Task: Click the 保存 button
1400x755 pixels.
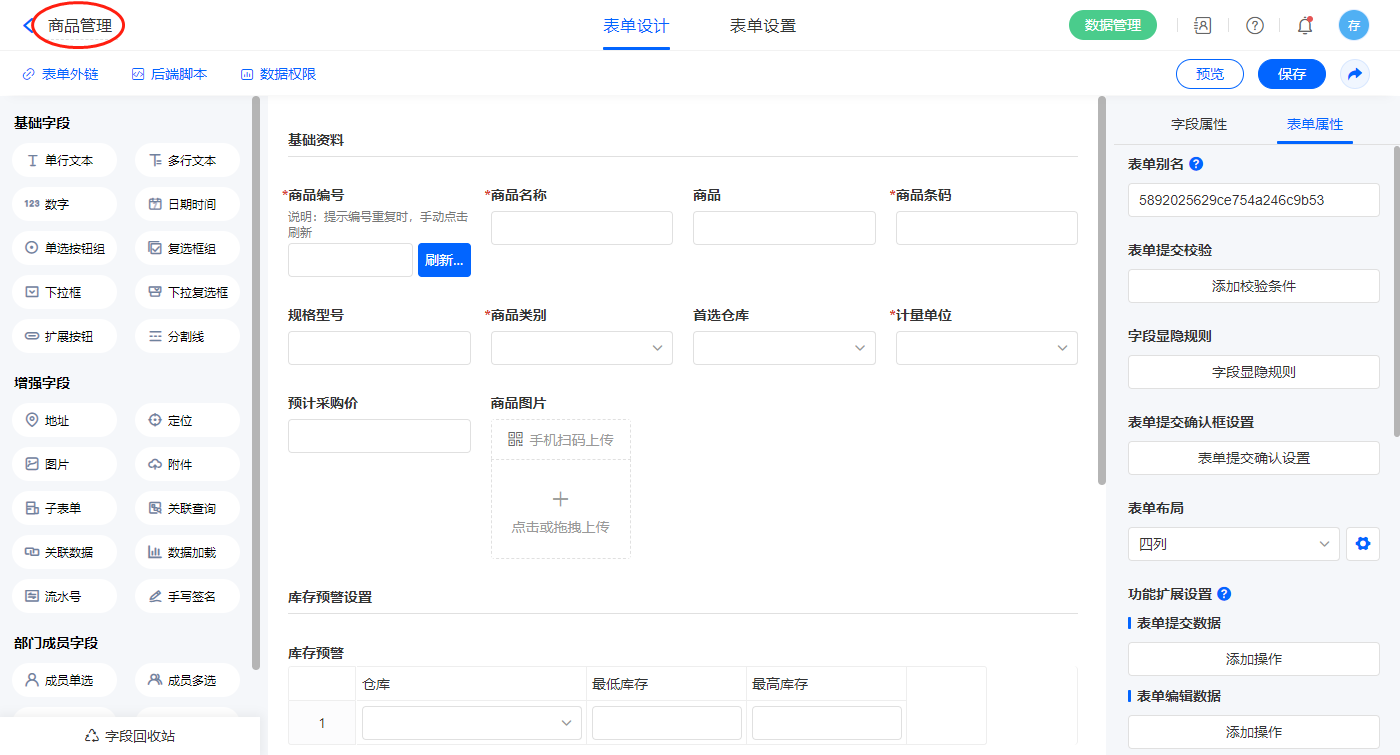Action: (x=1291, y=74)
